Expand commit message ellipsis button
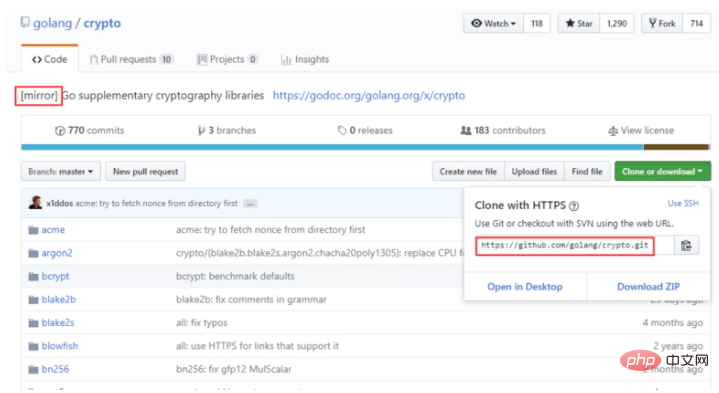Viewport: 719px width, 393px height. pyautogui.click(x=250, y=204)
